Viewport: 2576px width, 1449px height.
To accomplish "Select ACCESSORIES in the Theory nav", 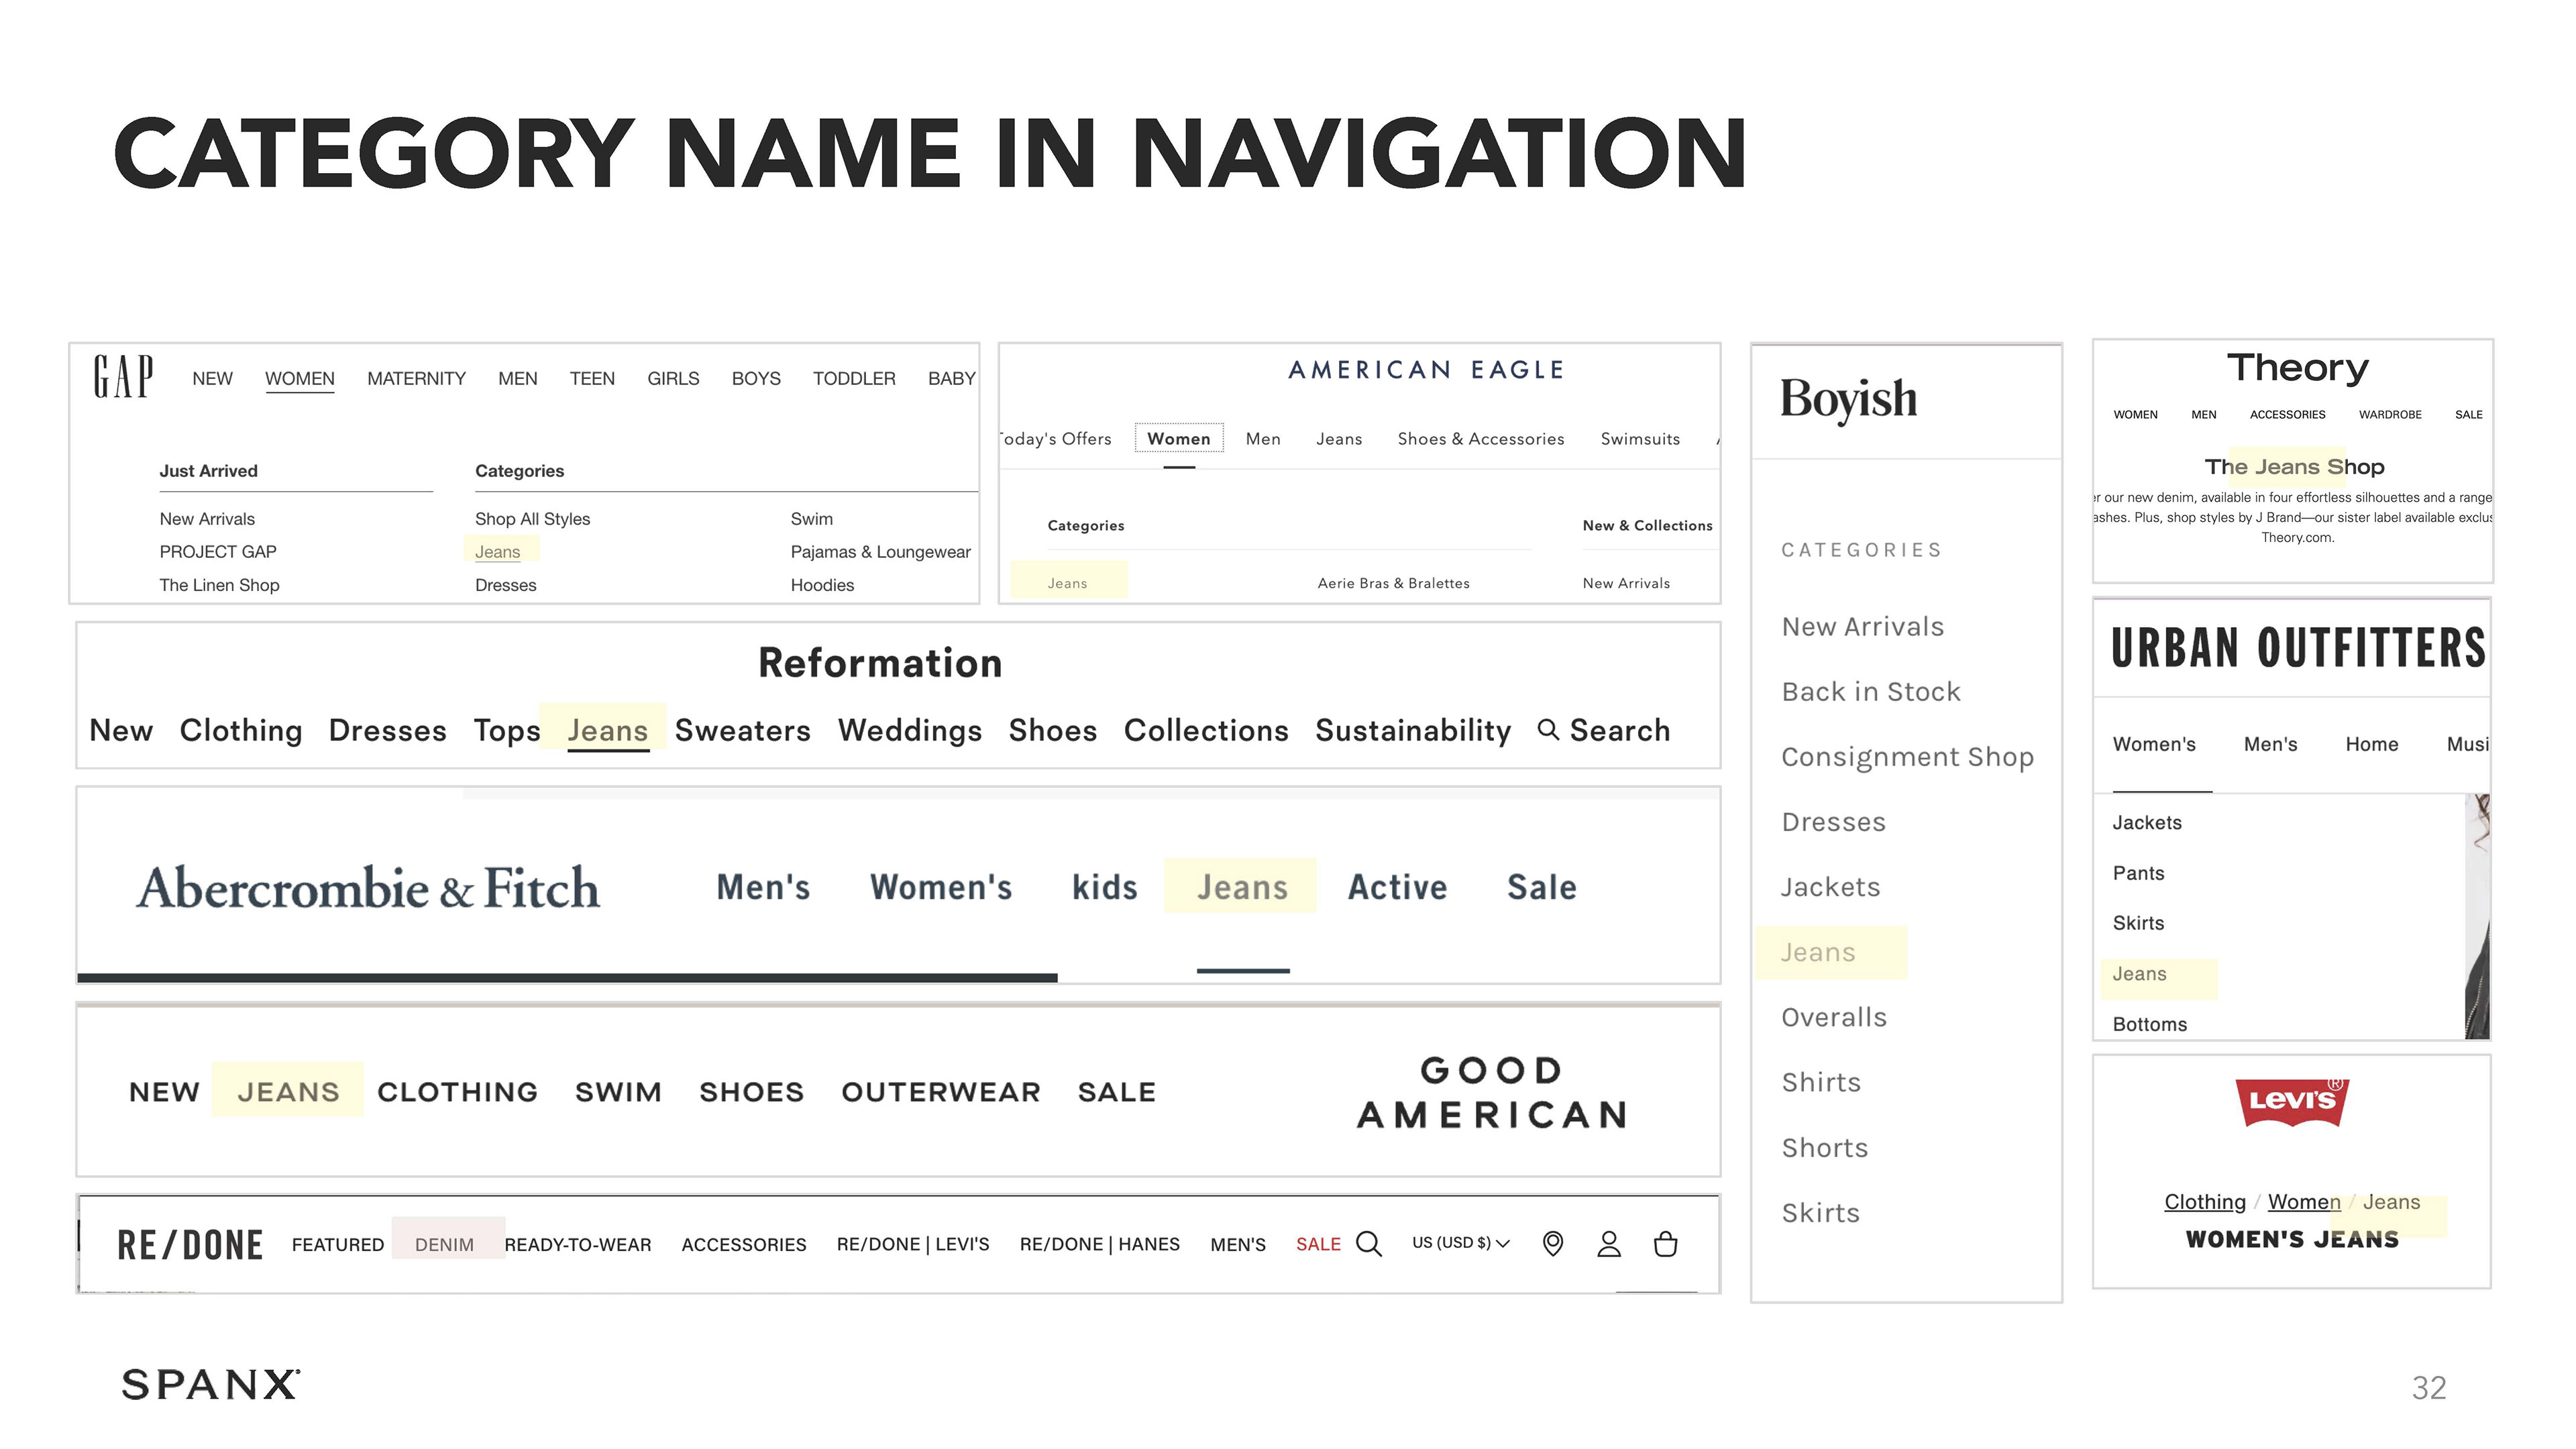I will tap(2288, 415).
